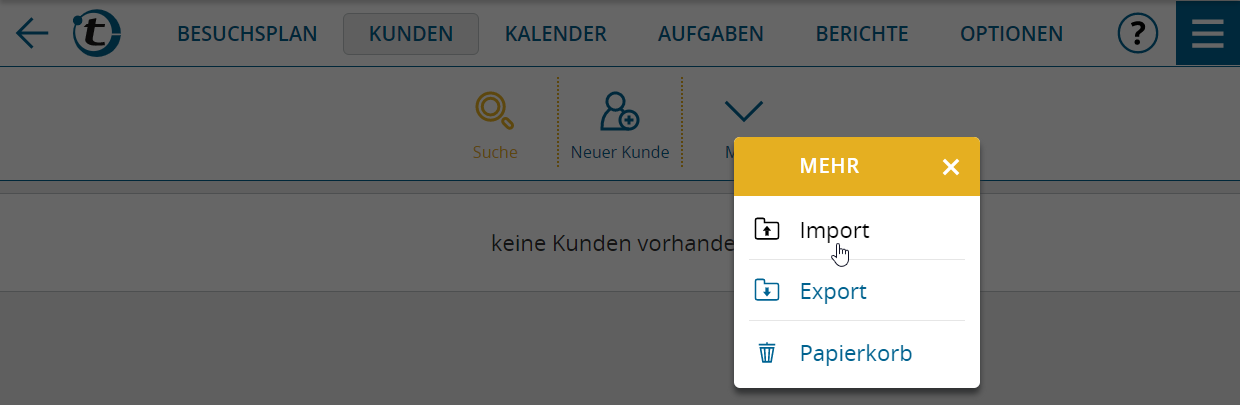This screenshot has height=405, width=1240.
Task: Choose Import text in the Mehr menu
Action: [834, 230]
